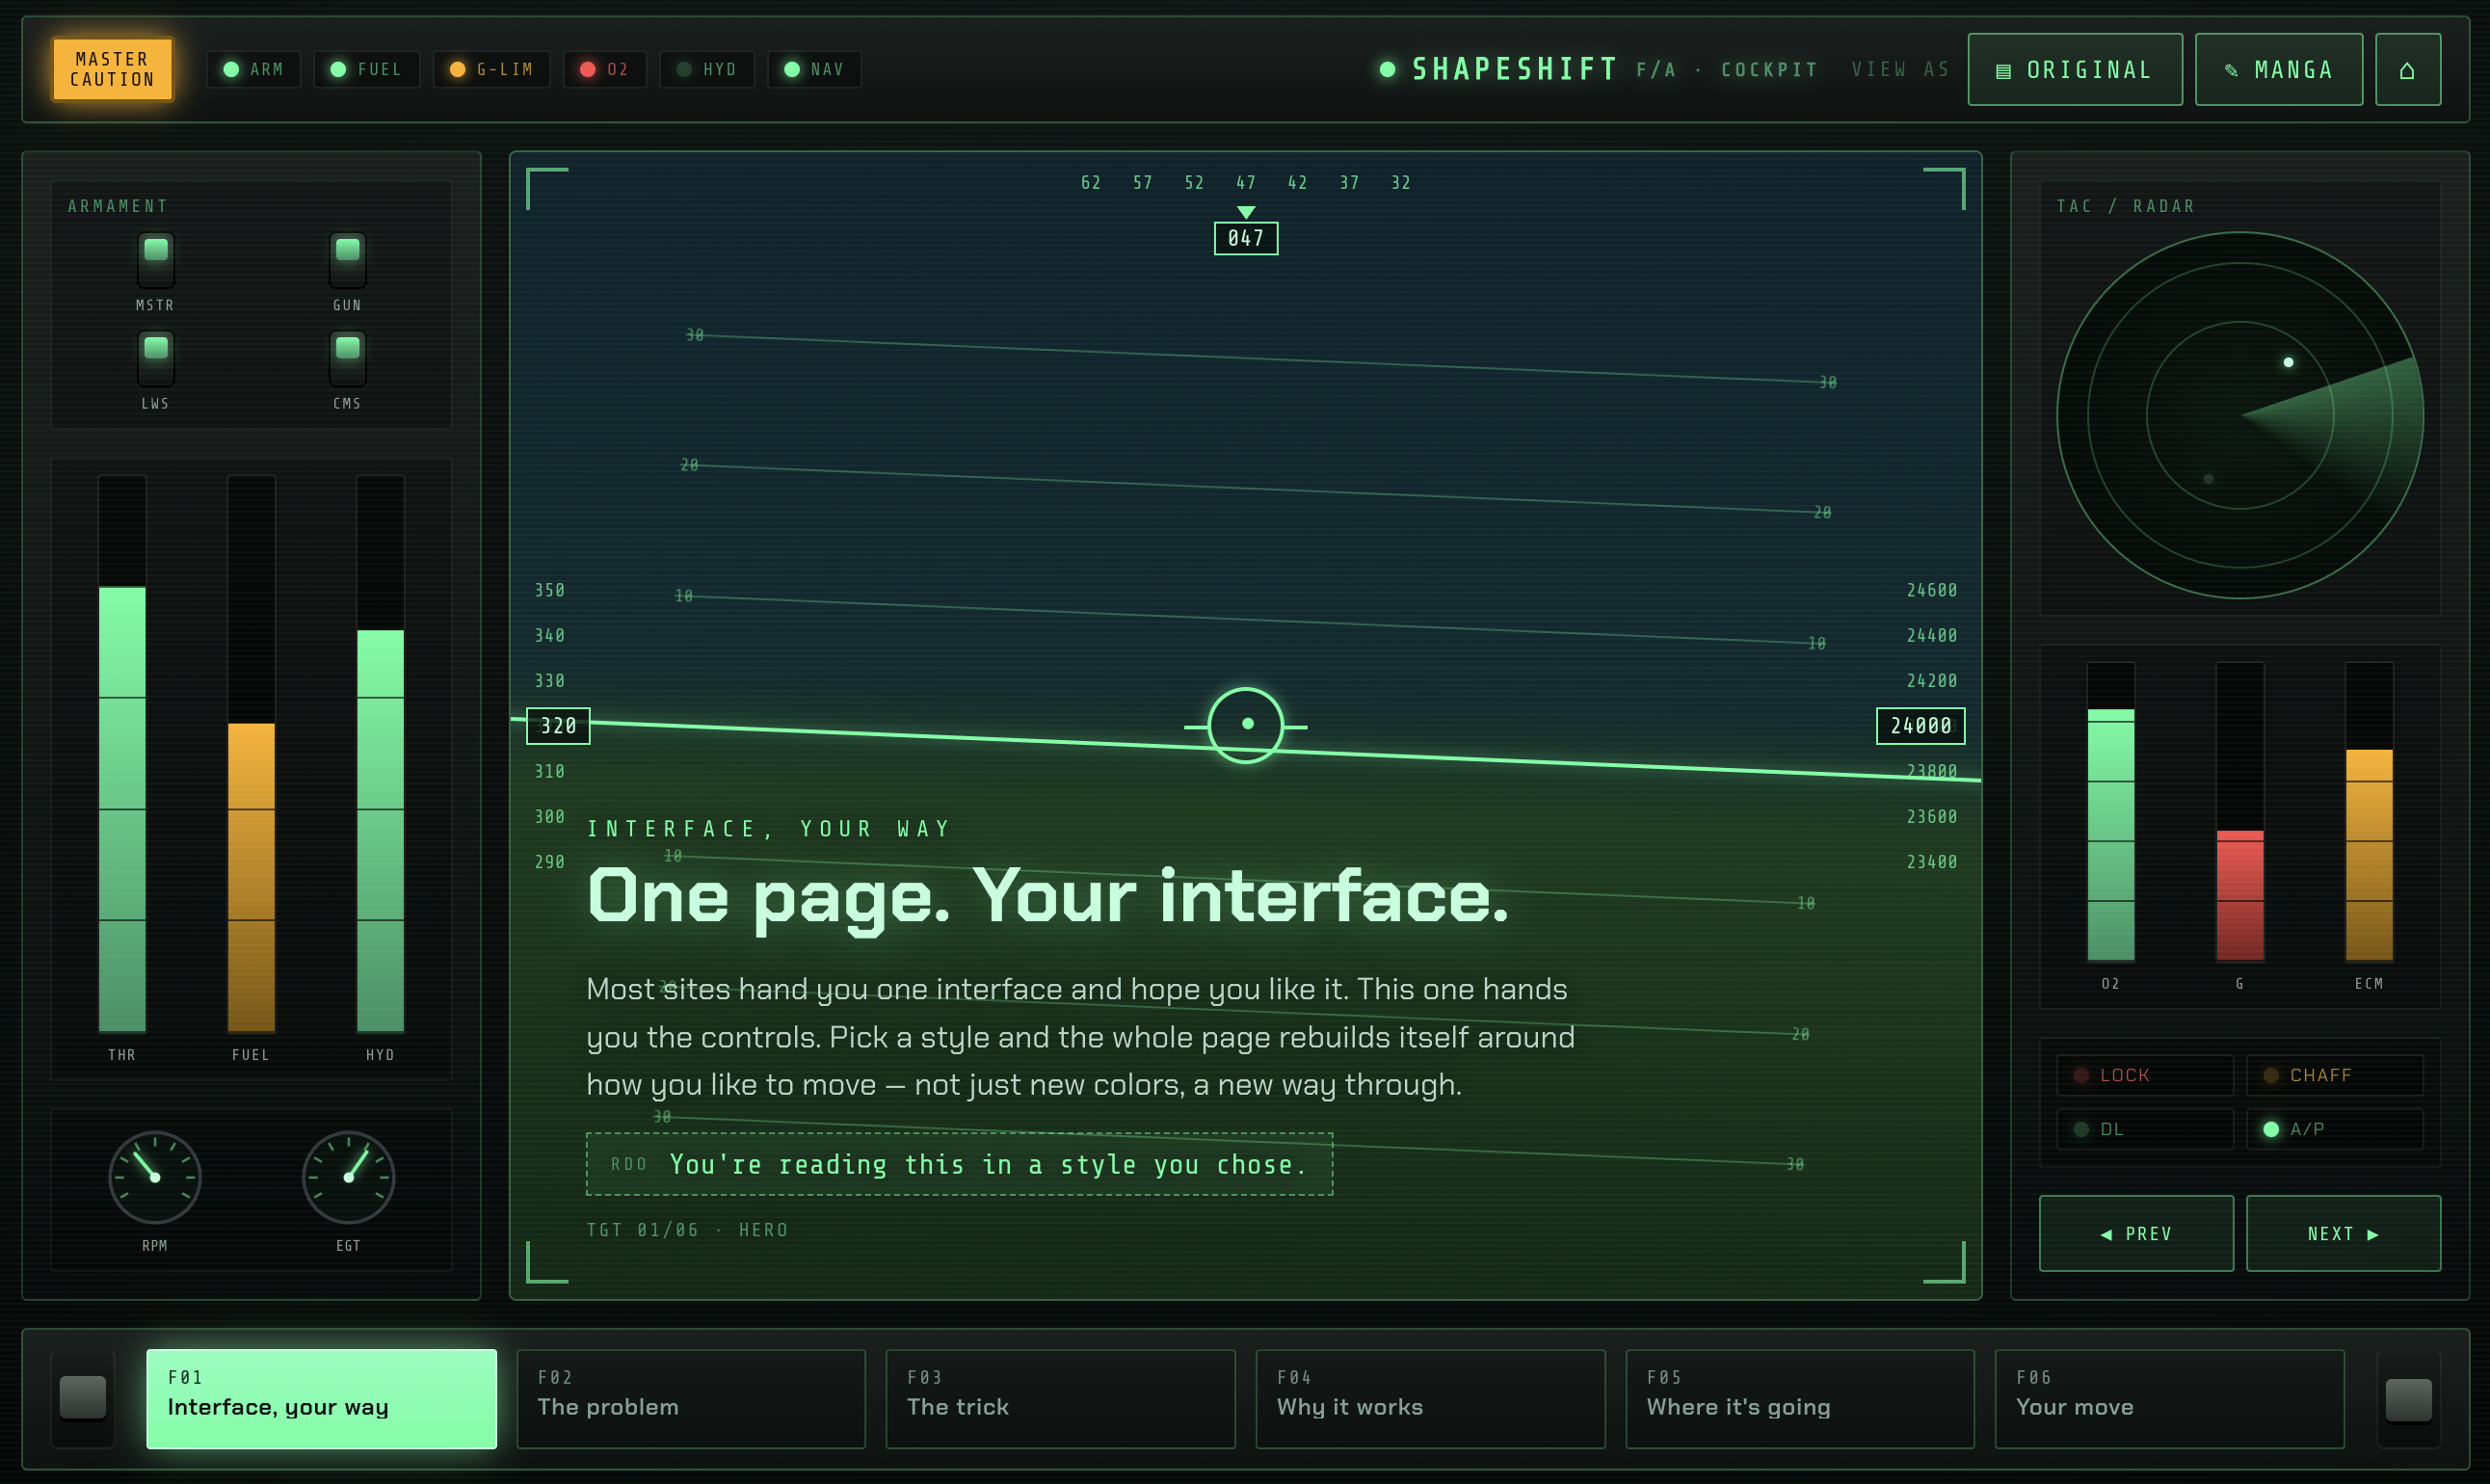Viewport: 2490px width, 1484px height.
Task: Toggle the CHAFF annunciator
Action: coord(2334,1075)
